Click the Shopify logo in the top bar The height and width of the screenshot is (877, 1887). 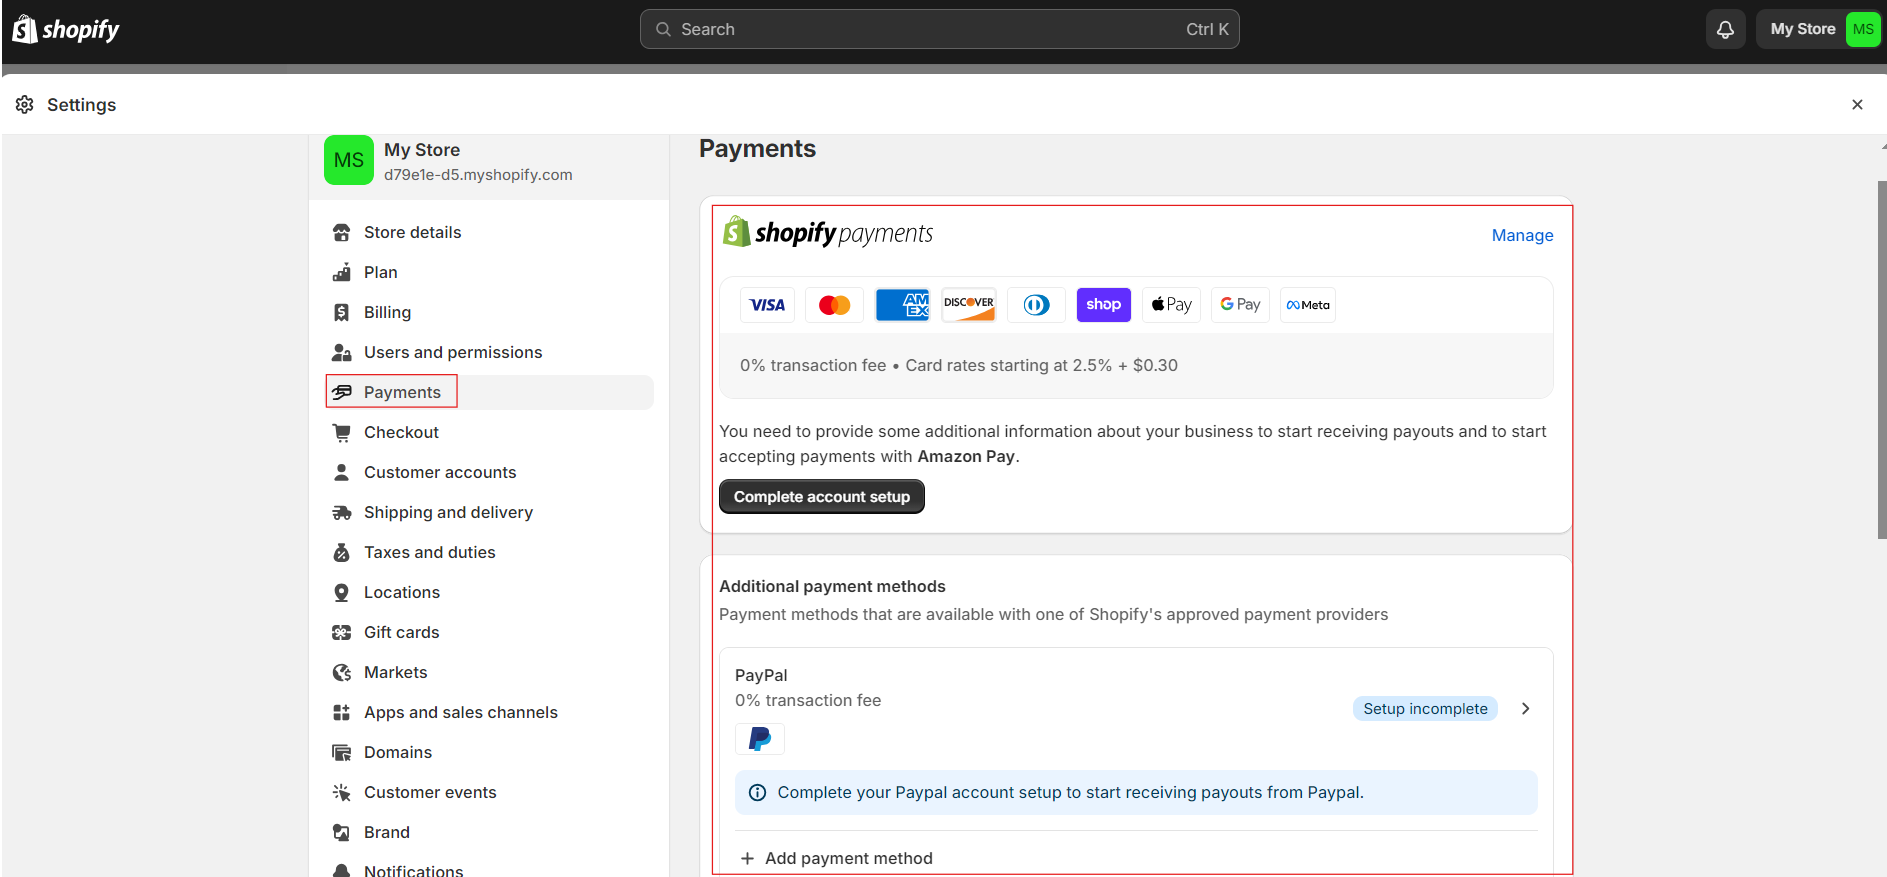tap(66, 30)
